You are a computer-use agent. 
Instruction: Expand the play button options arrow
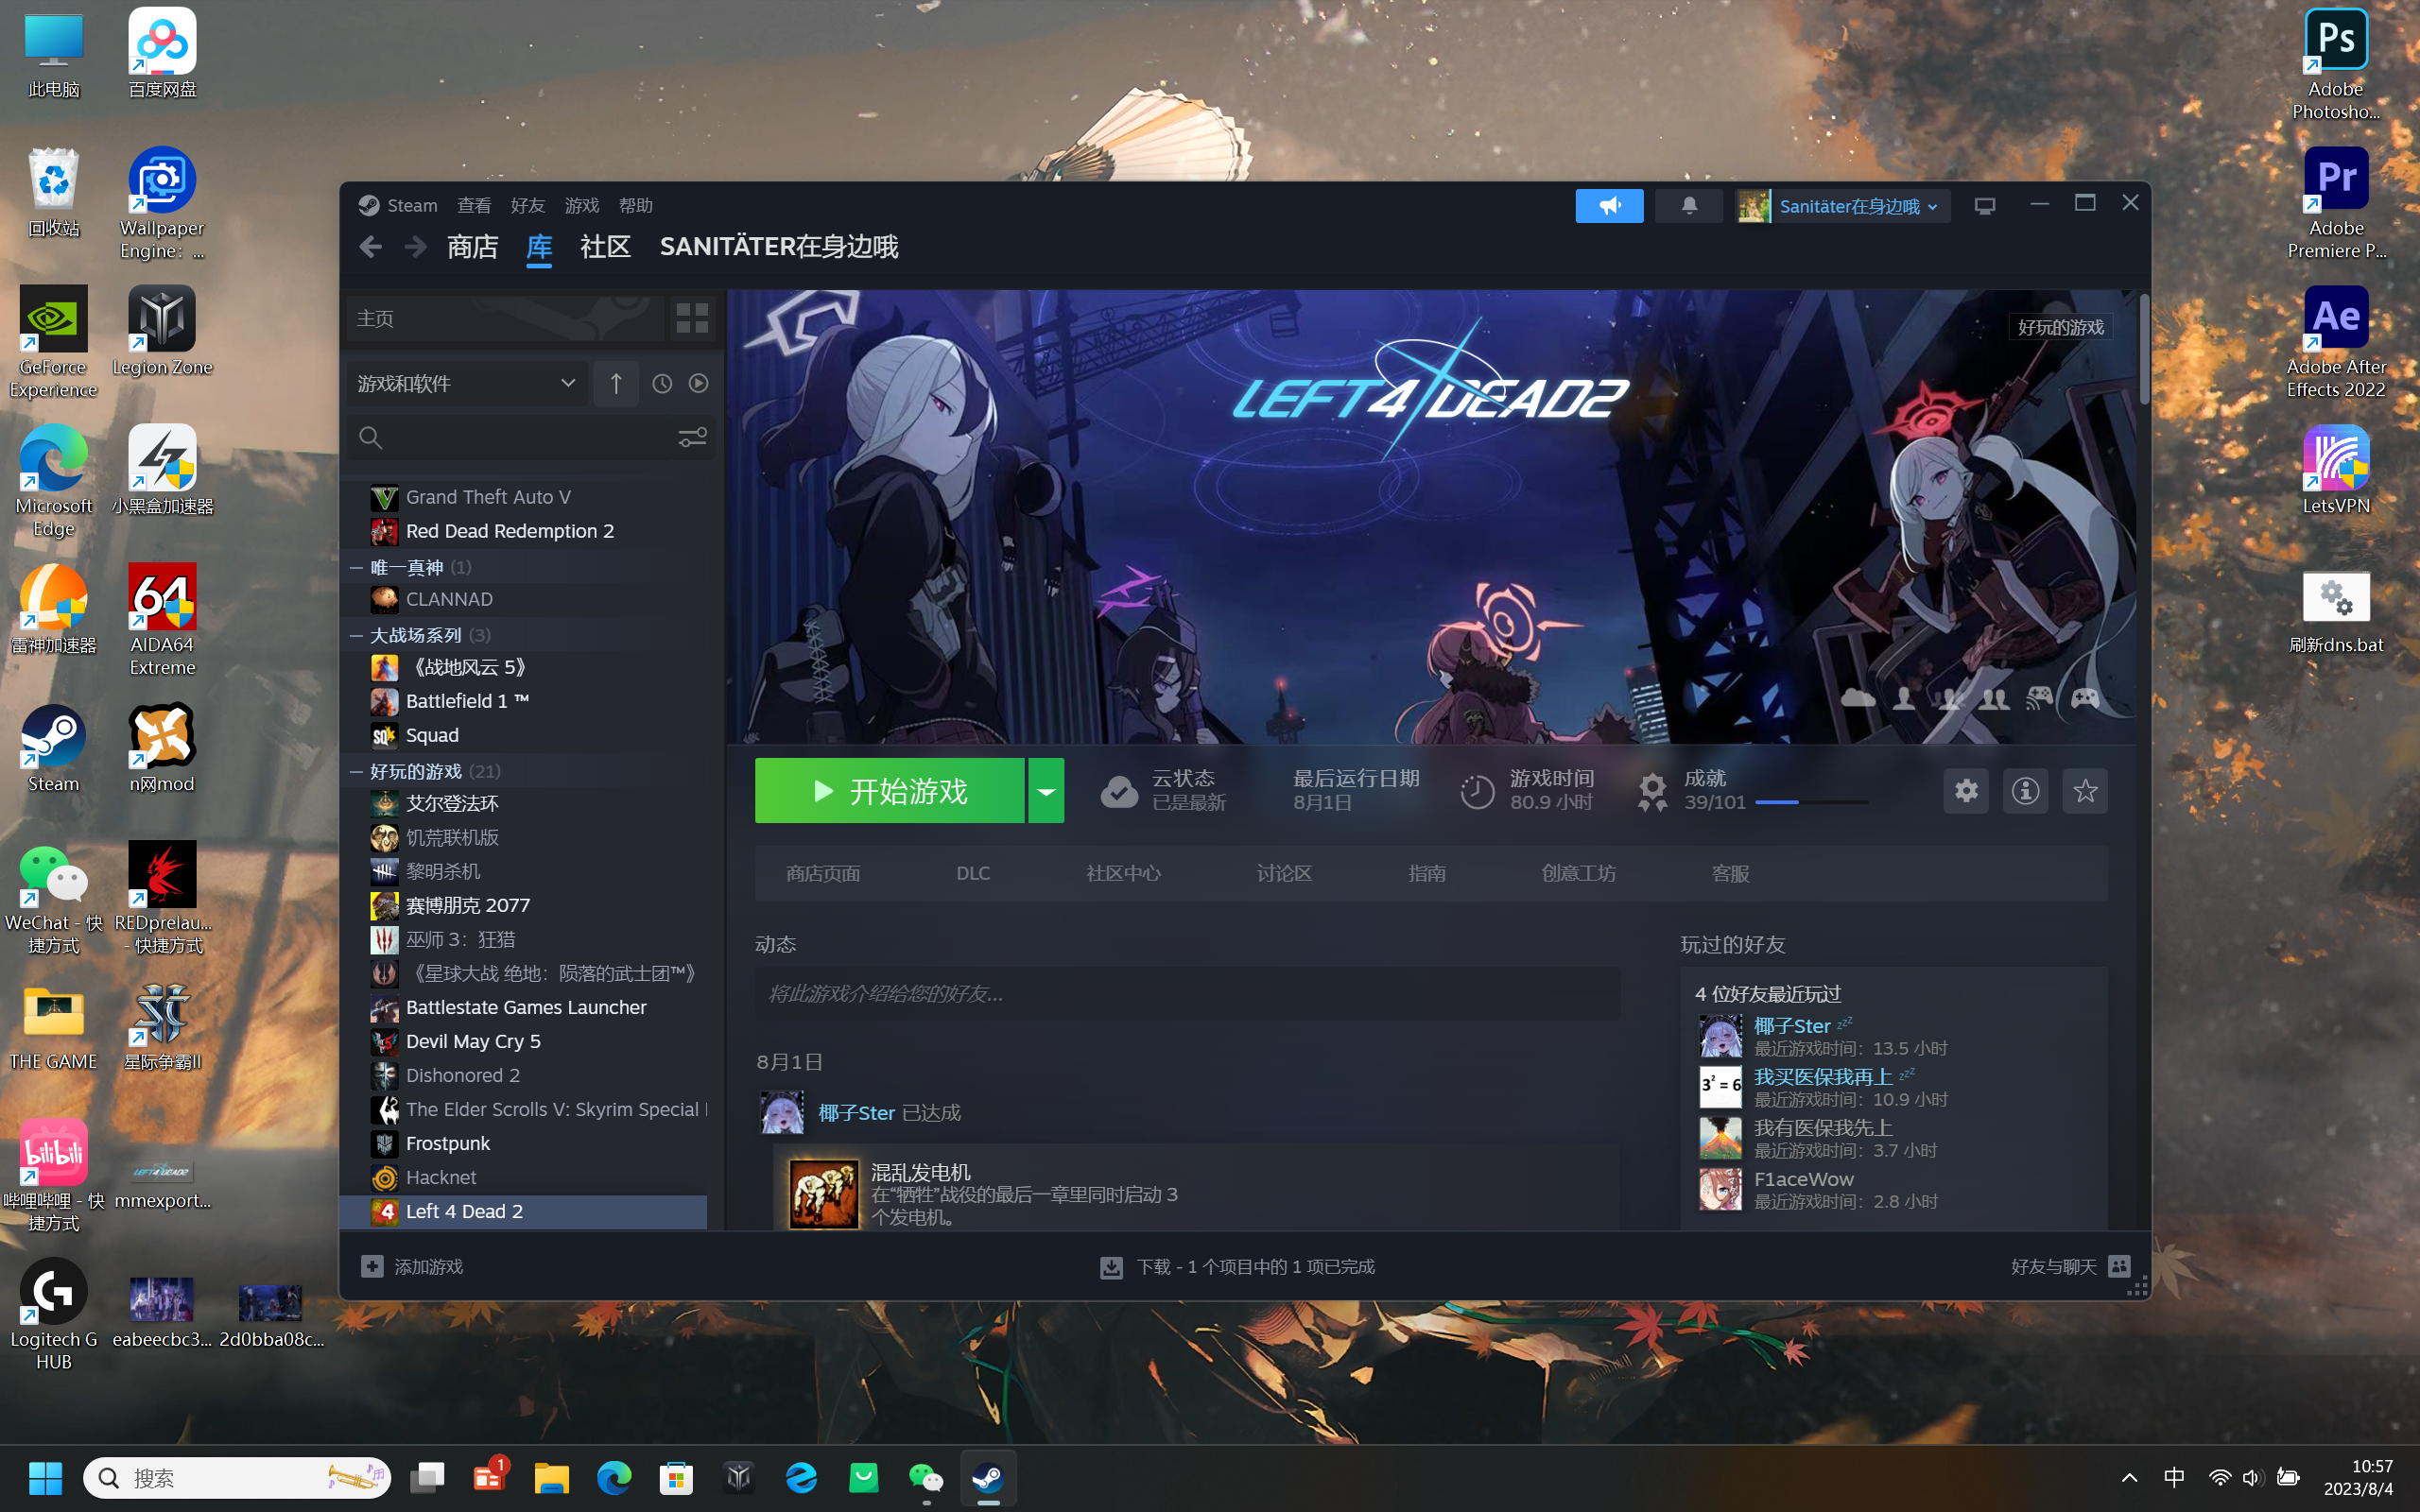[1046, 791]
